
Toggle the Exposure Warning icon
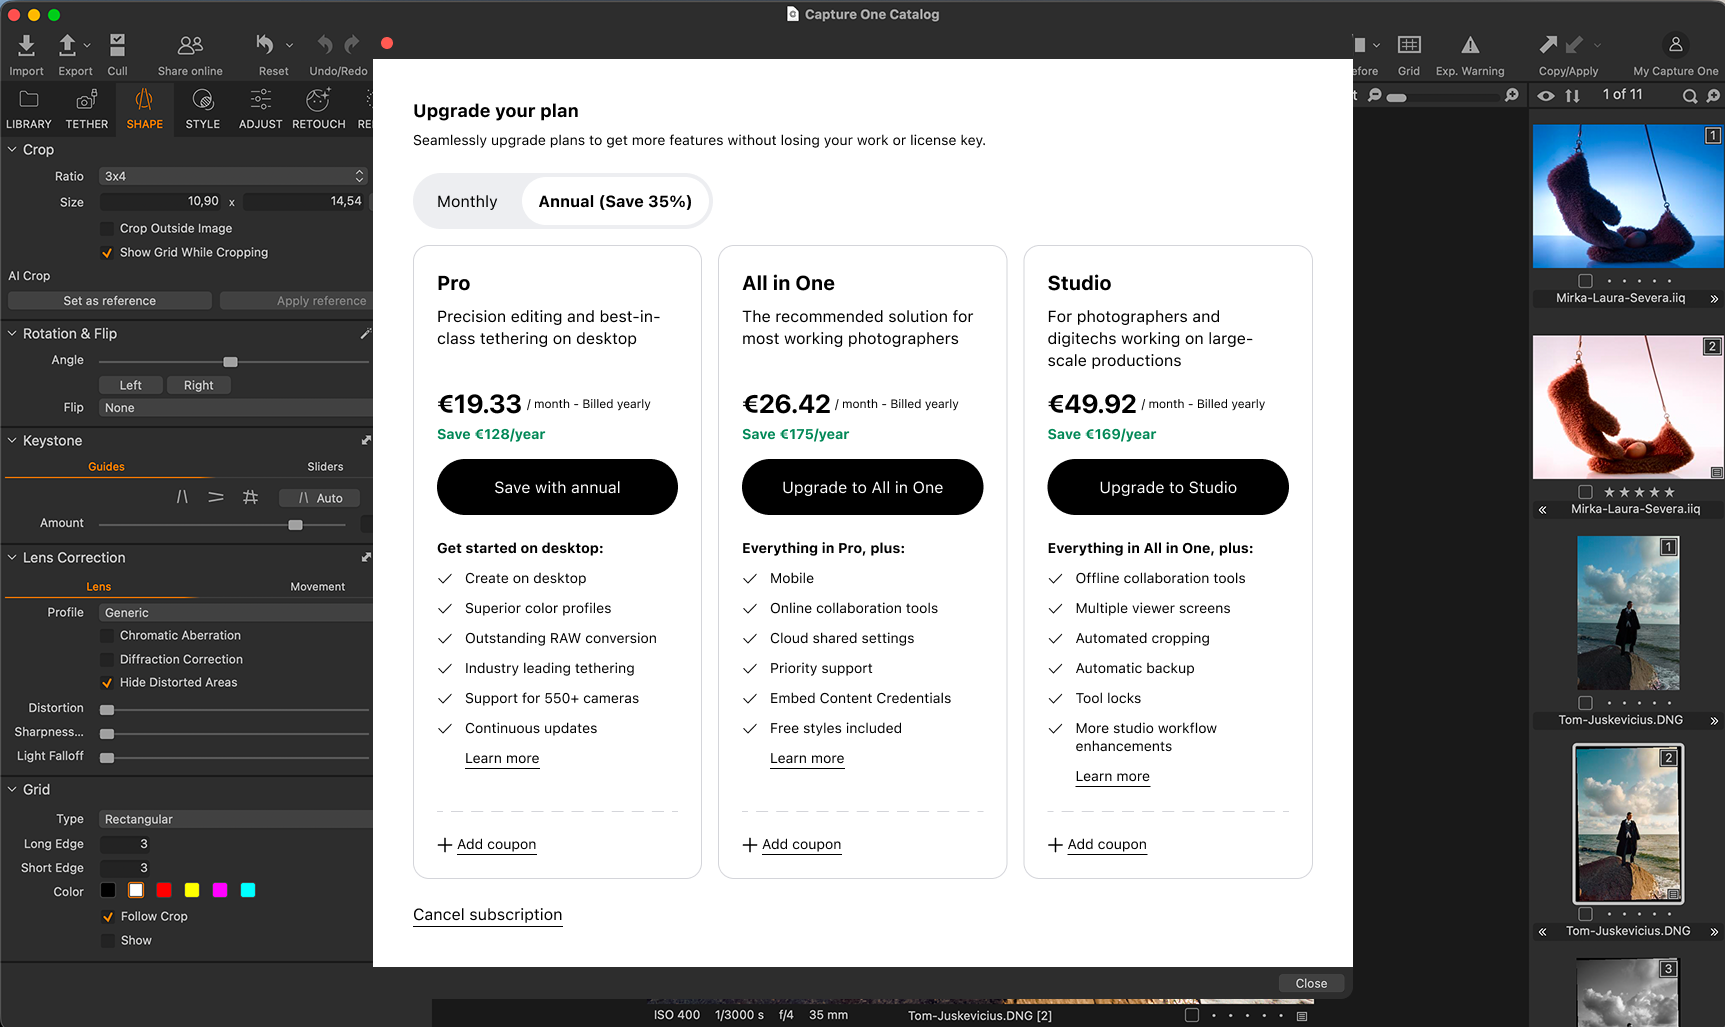click(1470, 45)
